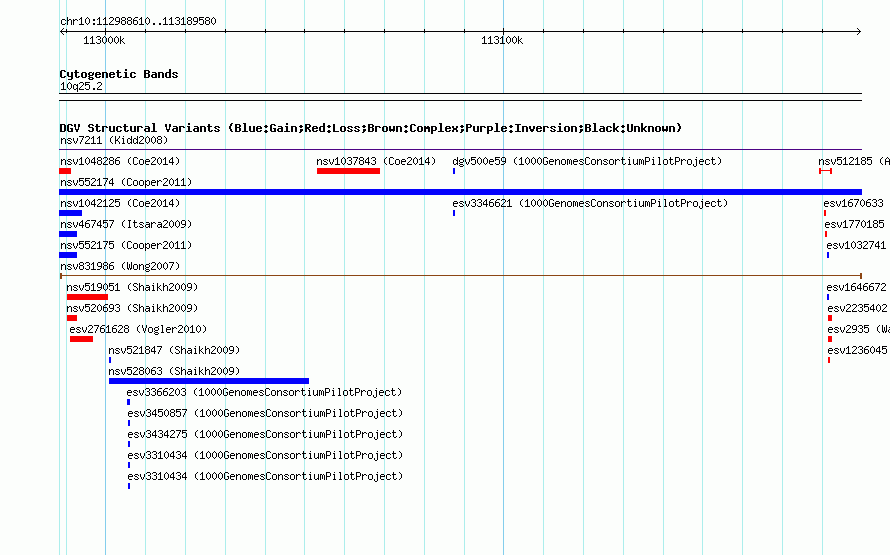Open the dgv500e59 variant label
This screenshot has height=555, width=890.
tap(587, 161)
